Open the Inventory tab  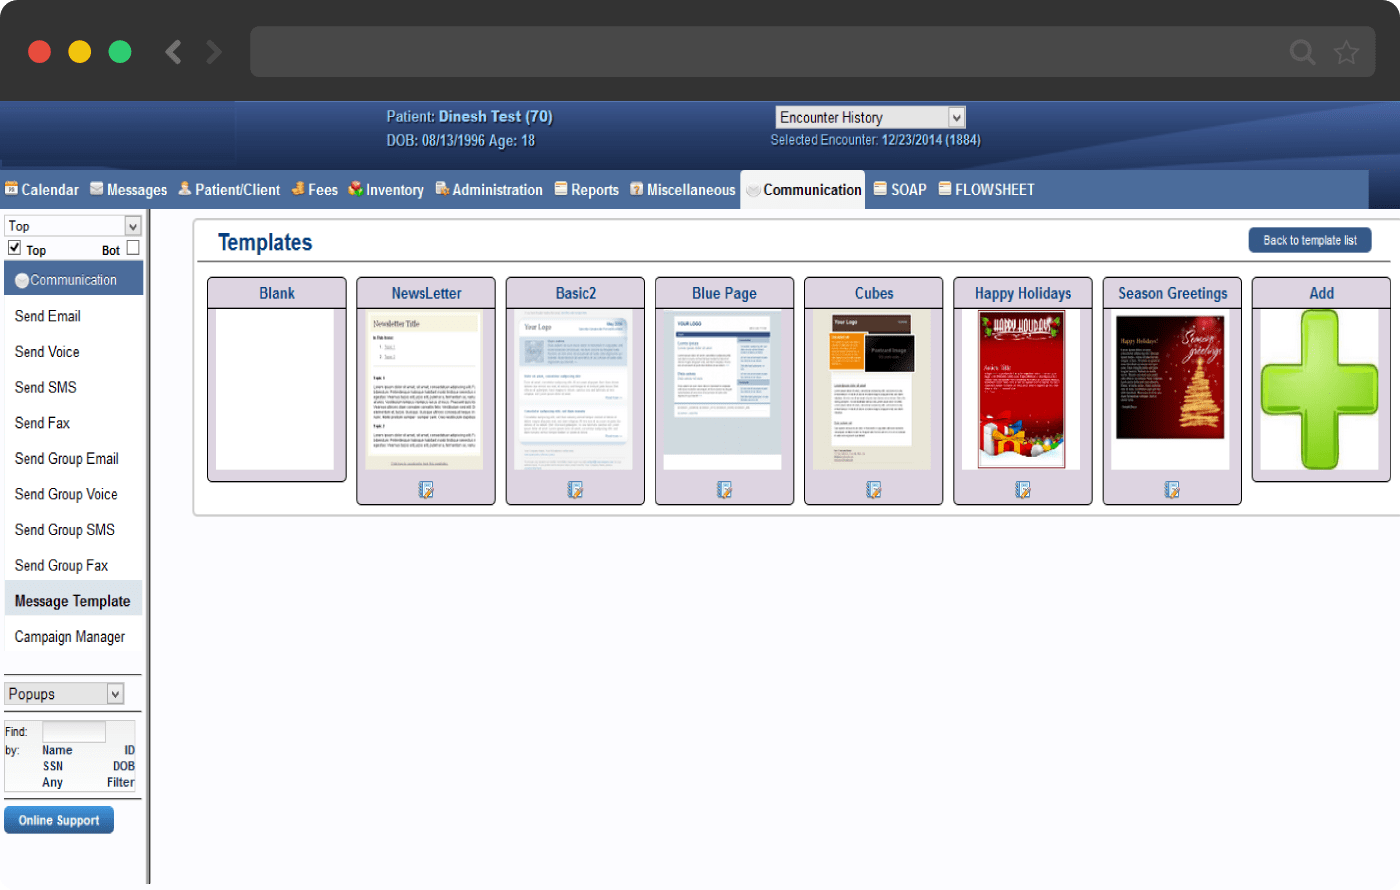click(386, 190)
